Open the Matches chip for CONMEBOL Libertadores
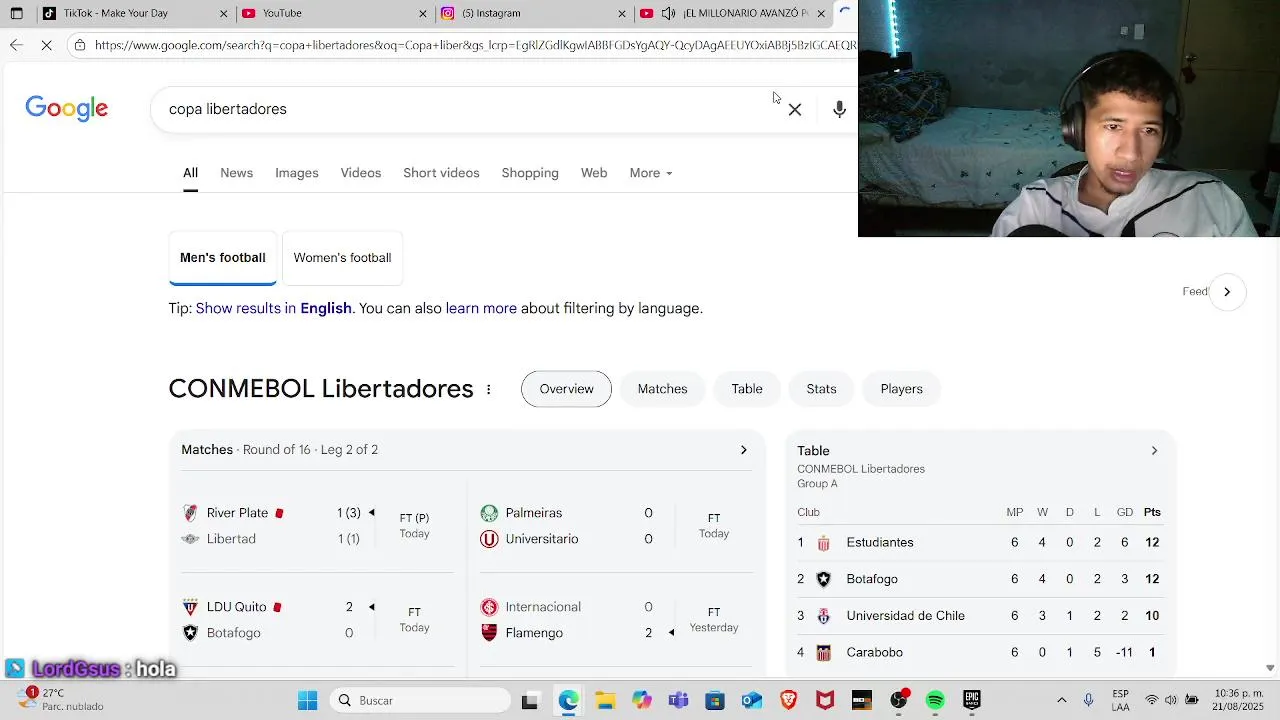Image resolution: width=1280 pixels, height=720 pixels. click(662, 389)
